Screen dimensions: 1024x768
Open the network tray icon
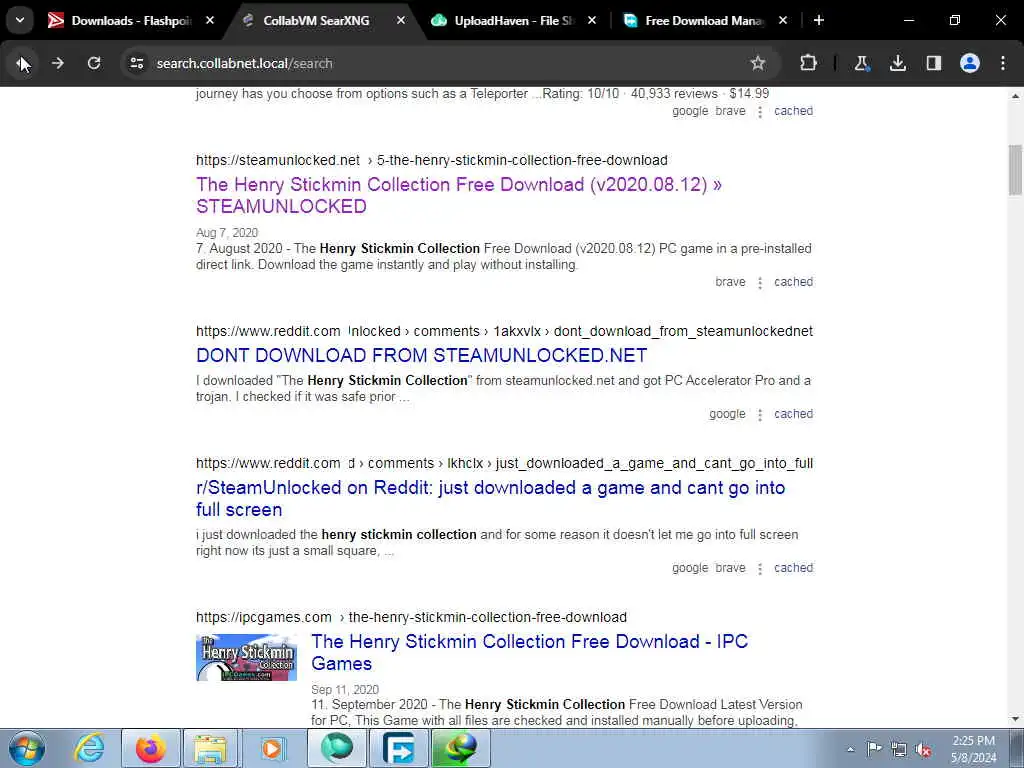(x=899, y=749)
